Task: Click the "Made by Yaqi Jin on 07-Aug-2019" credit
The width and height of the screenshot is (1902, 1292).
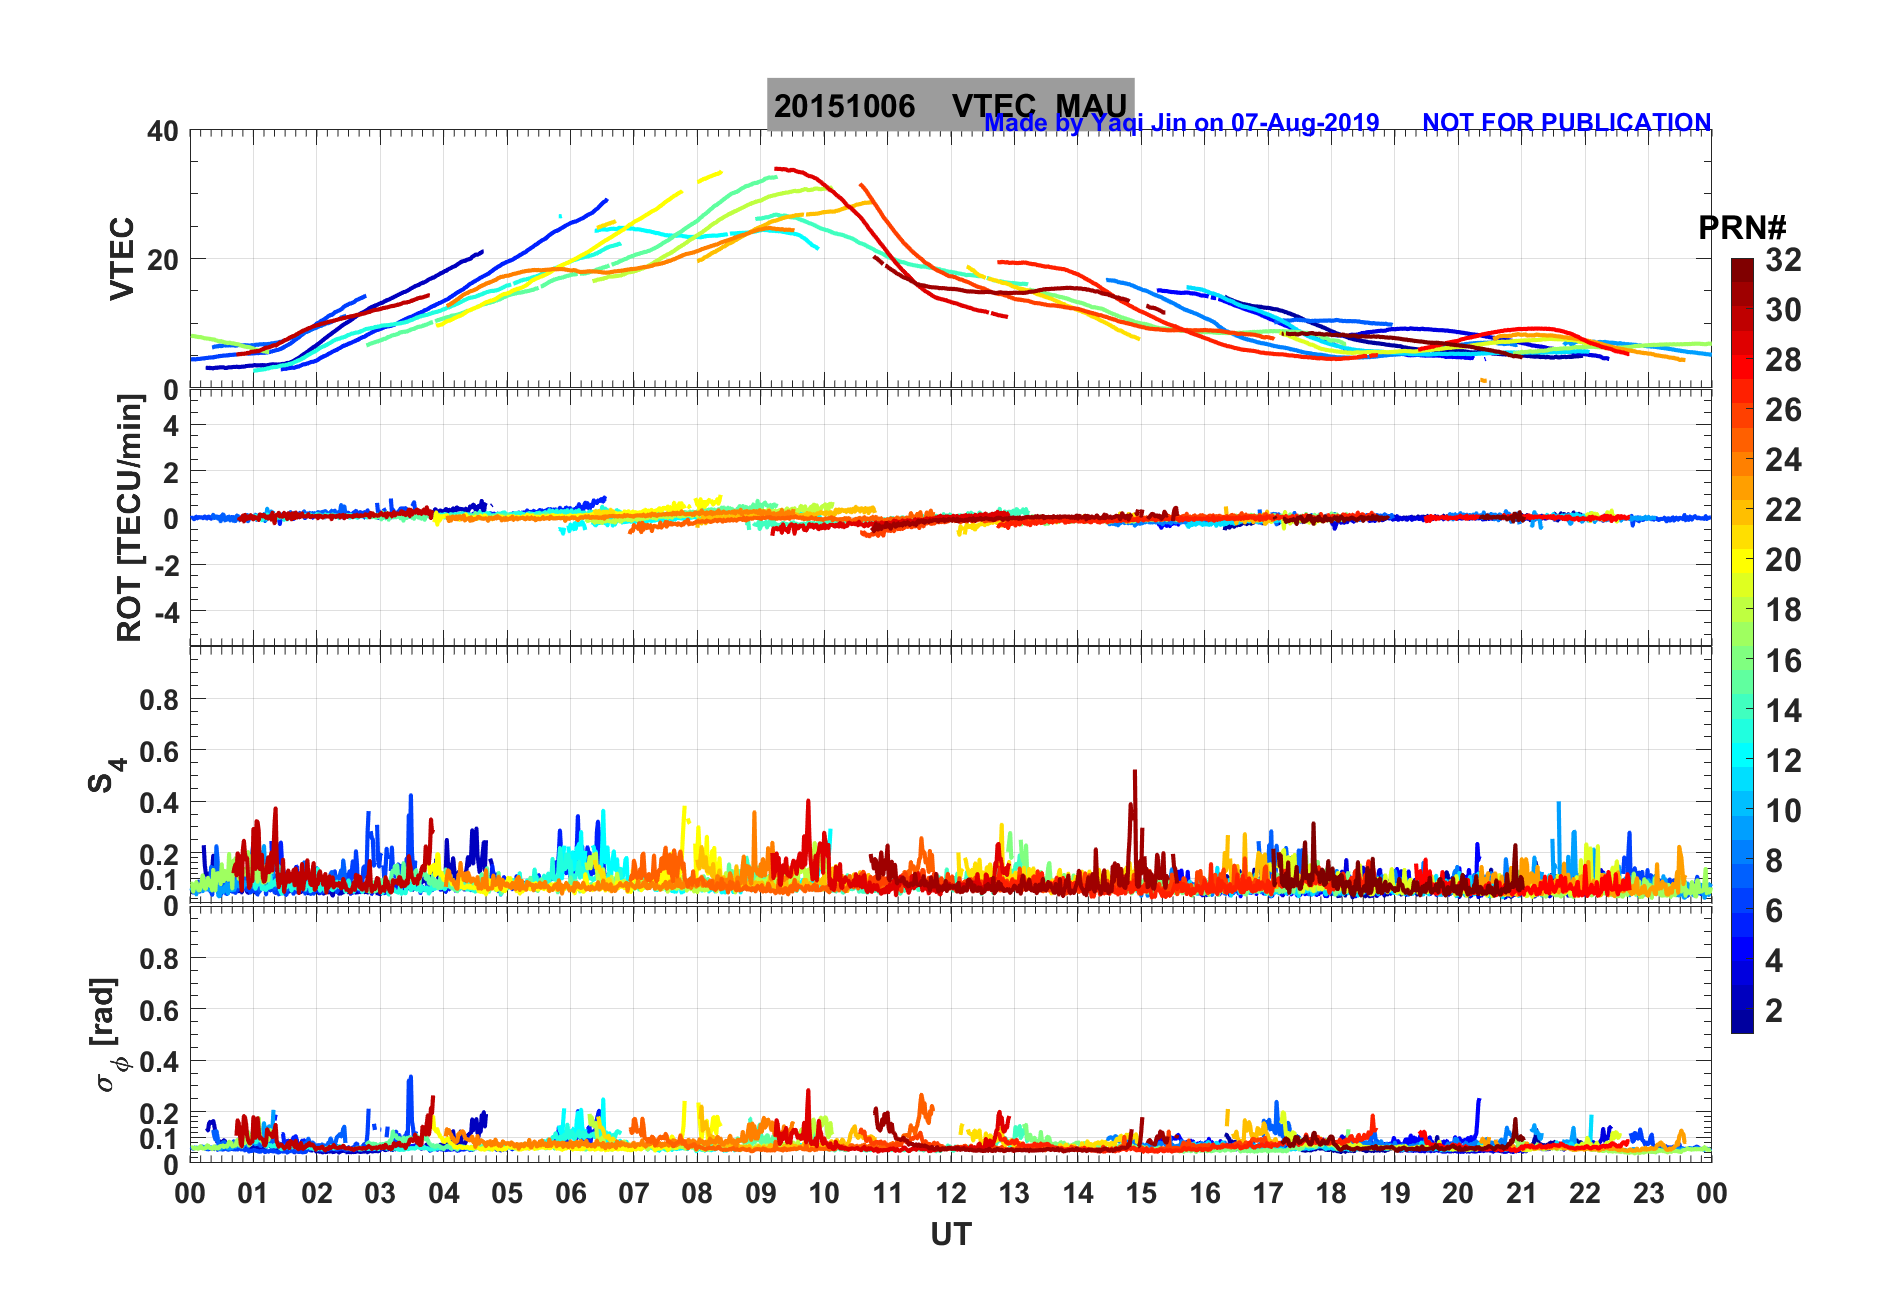Action: [x=1182, y=123]
